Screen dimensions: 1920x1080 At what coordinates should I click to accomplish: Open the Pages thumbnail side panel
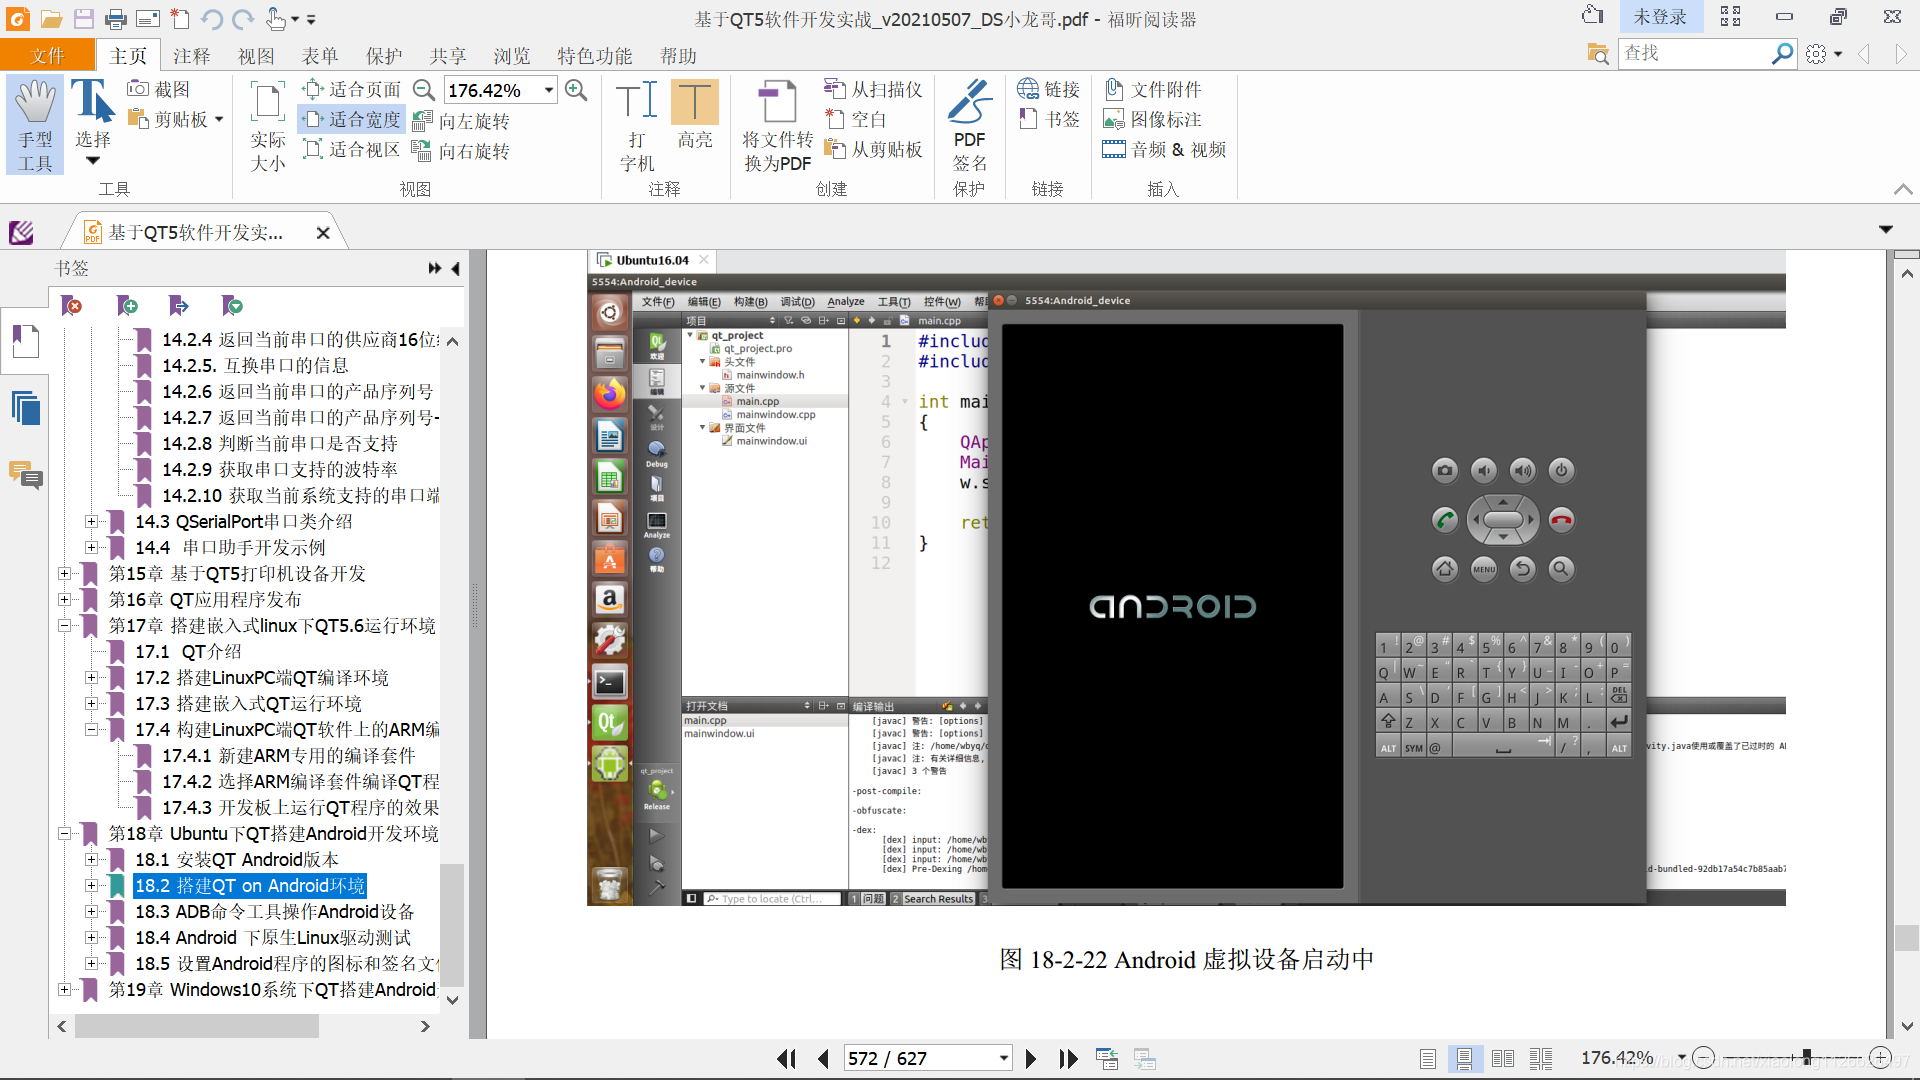point(26,408)
